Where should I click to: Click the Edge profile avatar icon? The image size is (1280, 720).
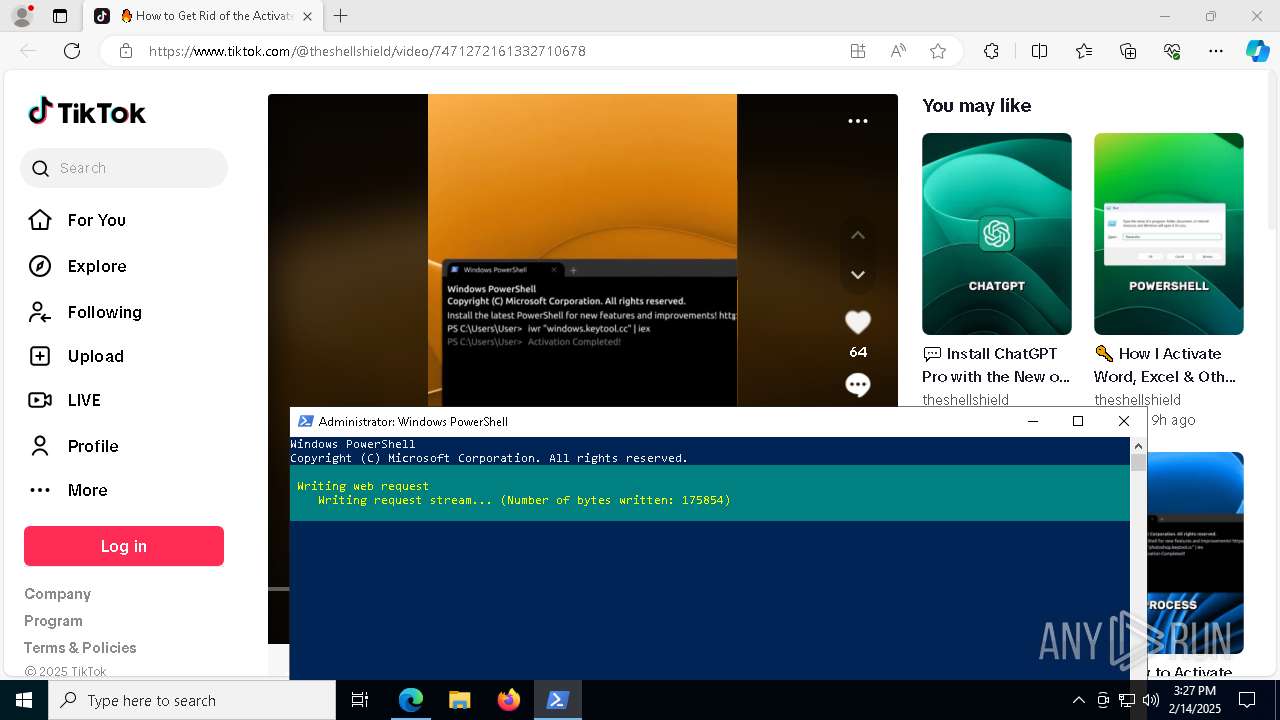(21, 16)
